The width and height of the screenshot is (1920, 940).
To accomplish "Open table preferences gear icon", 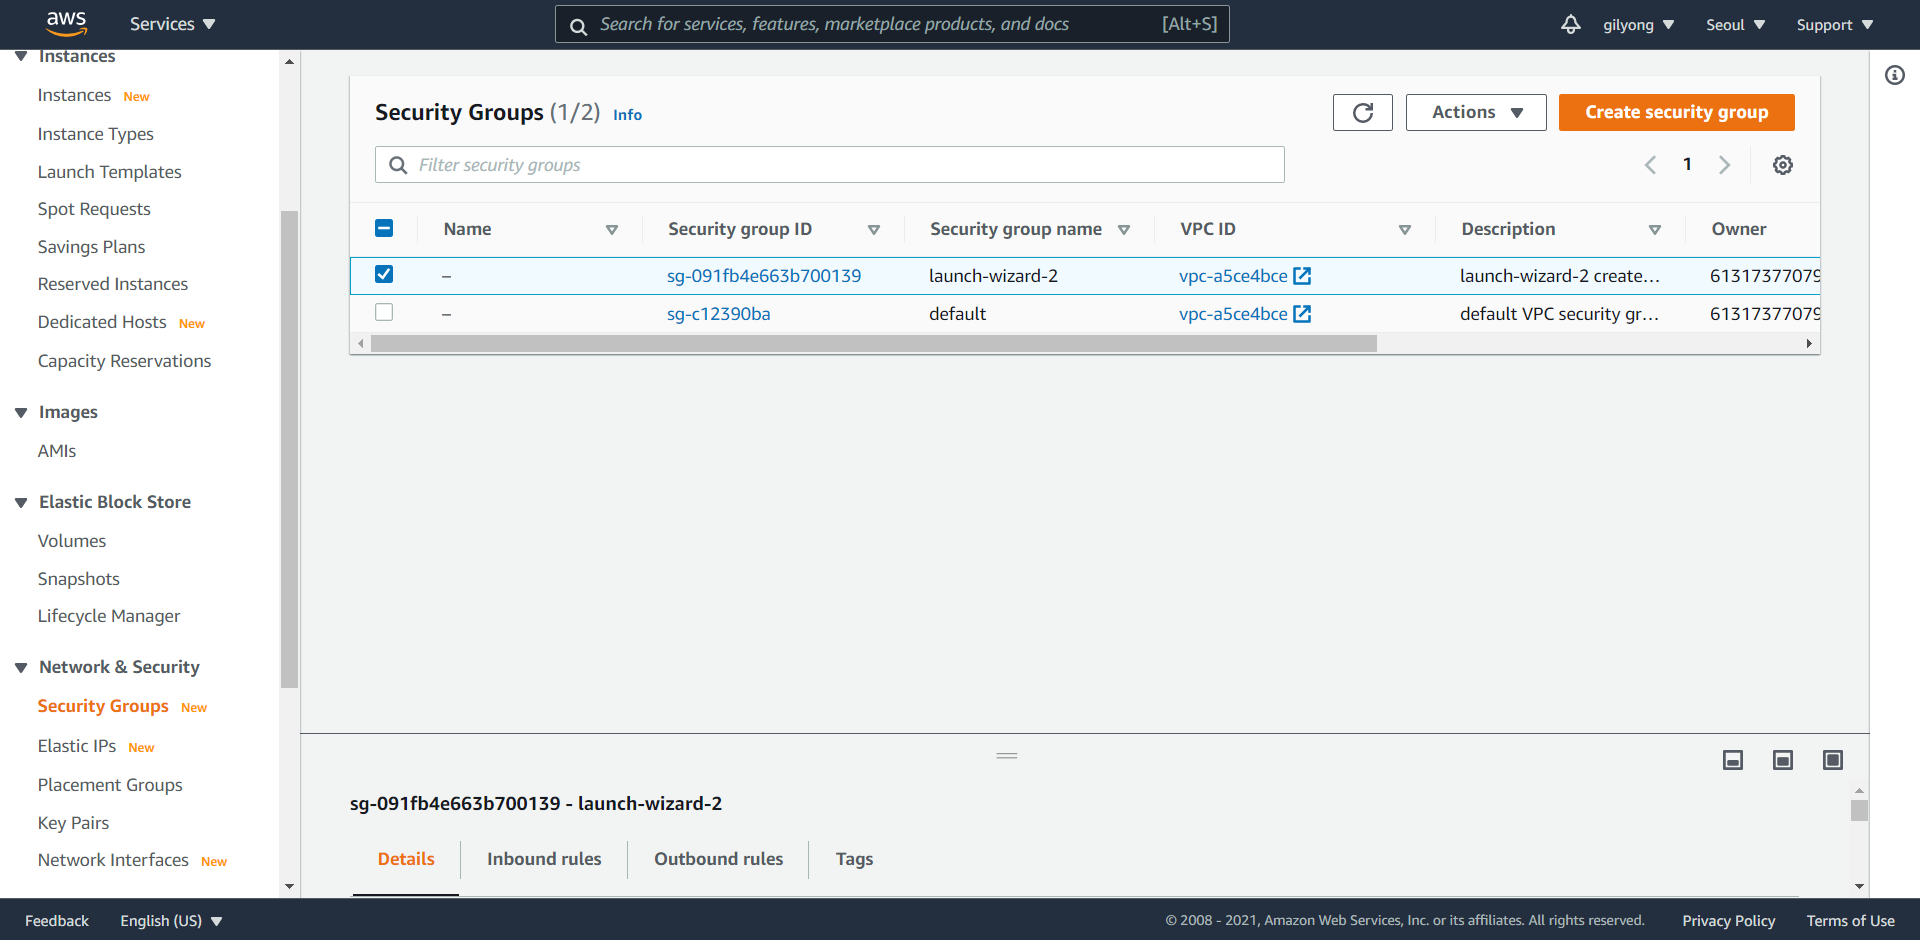I will (x=1782, y=165).
